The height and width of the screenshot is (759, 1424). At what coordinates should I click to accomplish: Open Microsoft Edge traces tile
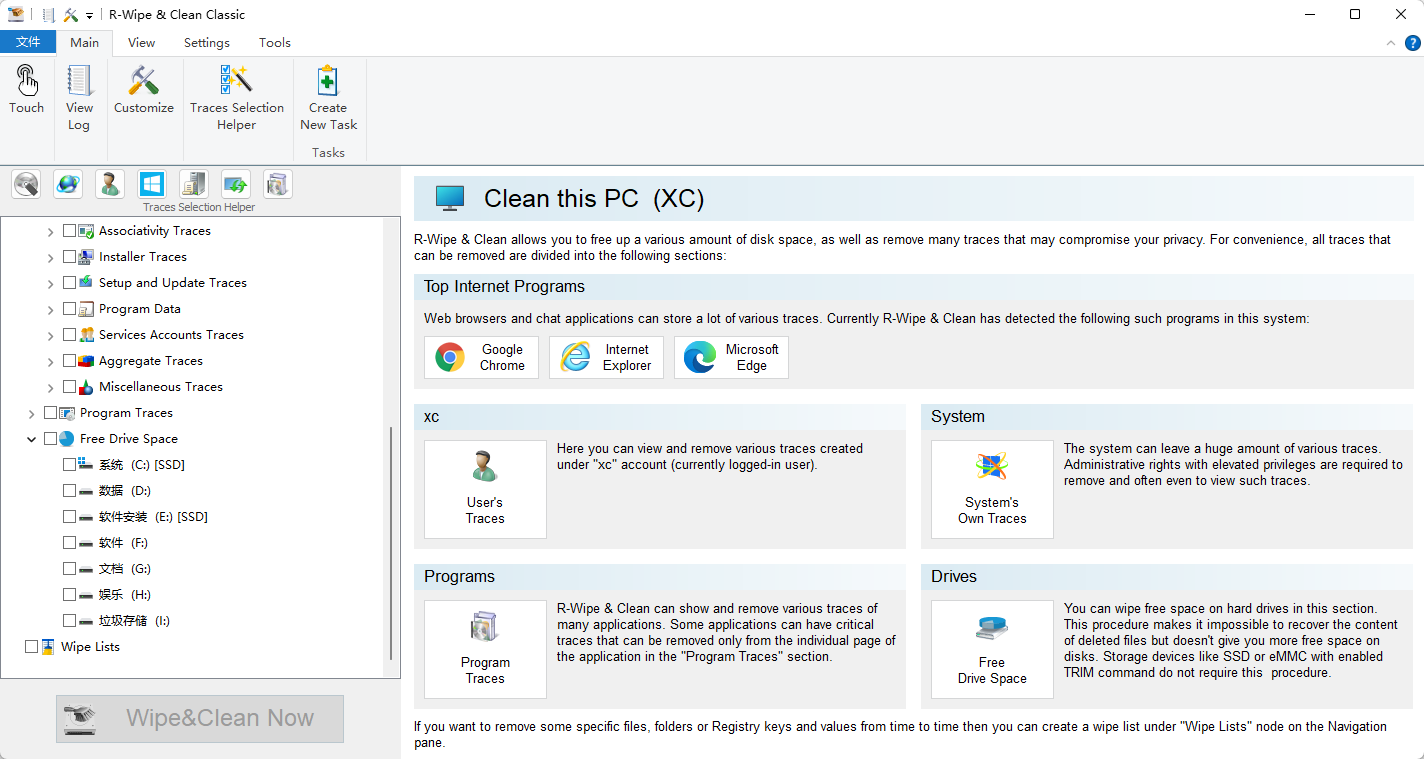click(x=731, y=357)
